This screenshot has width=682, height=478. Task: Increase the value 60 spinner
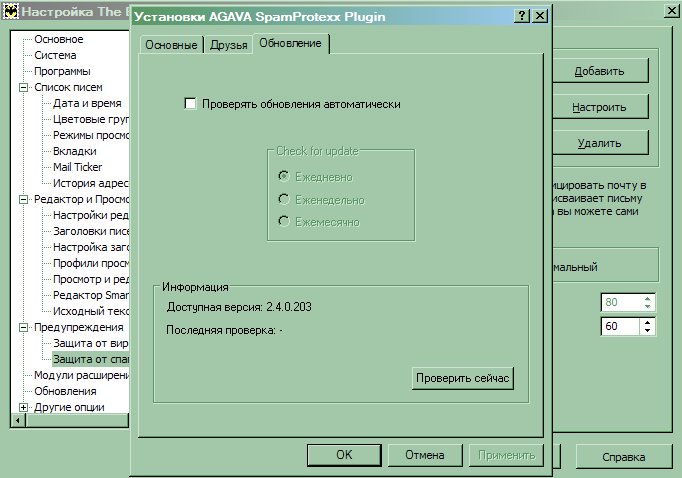click(648, 323)
